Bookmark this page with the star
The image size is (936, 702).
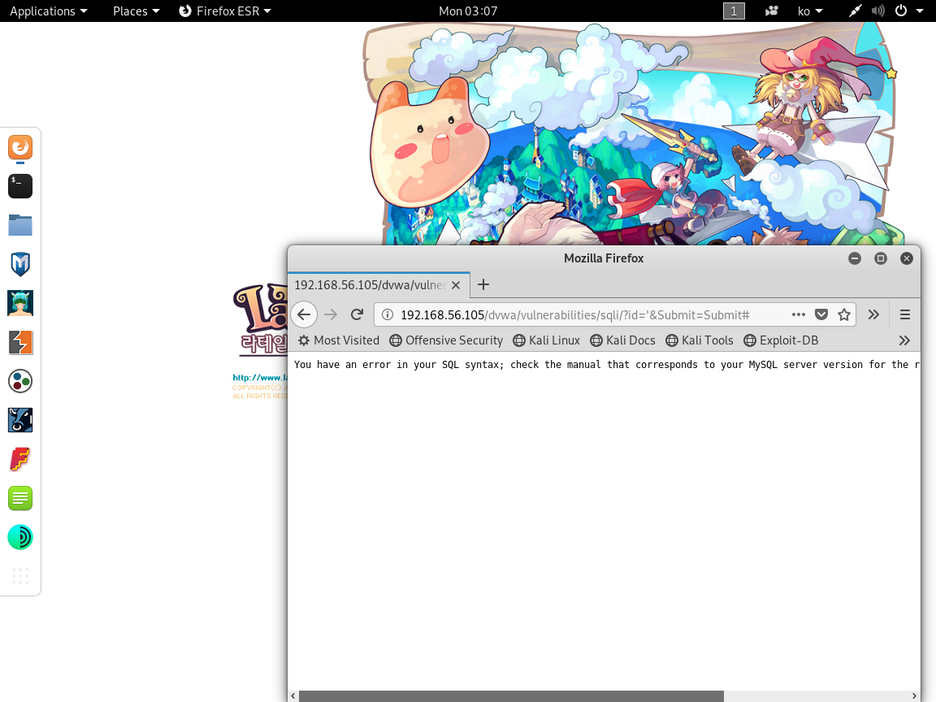(844, 315)
